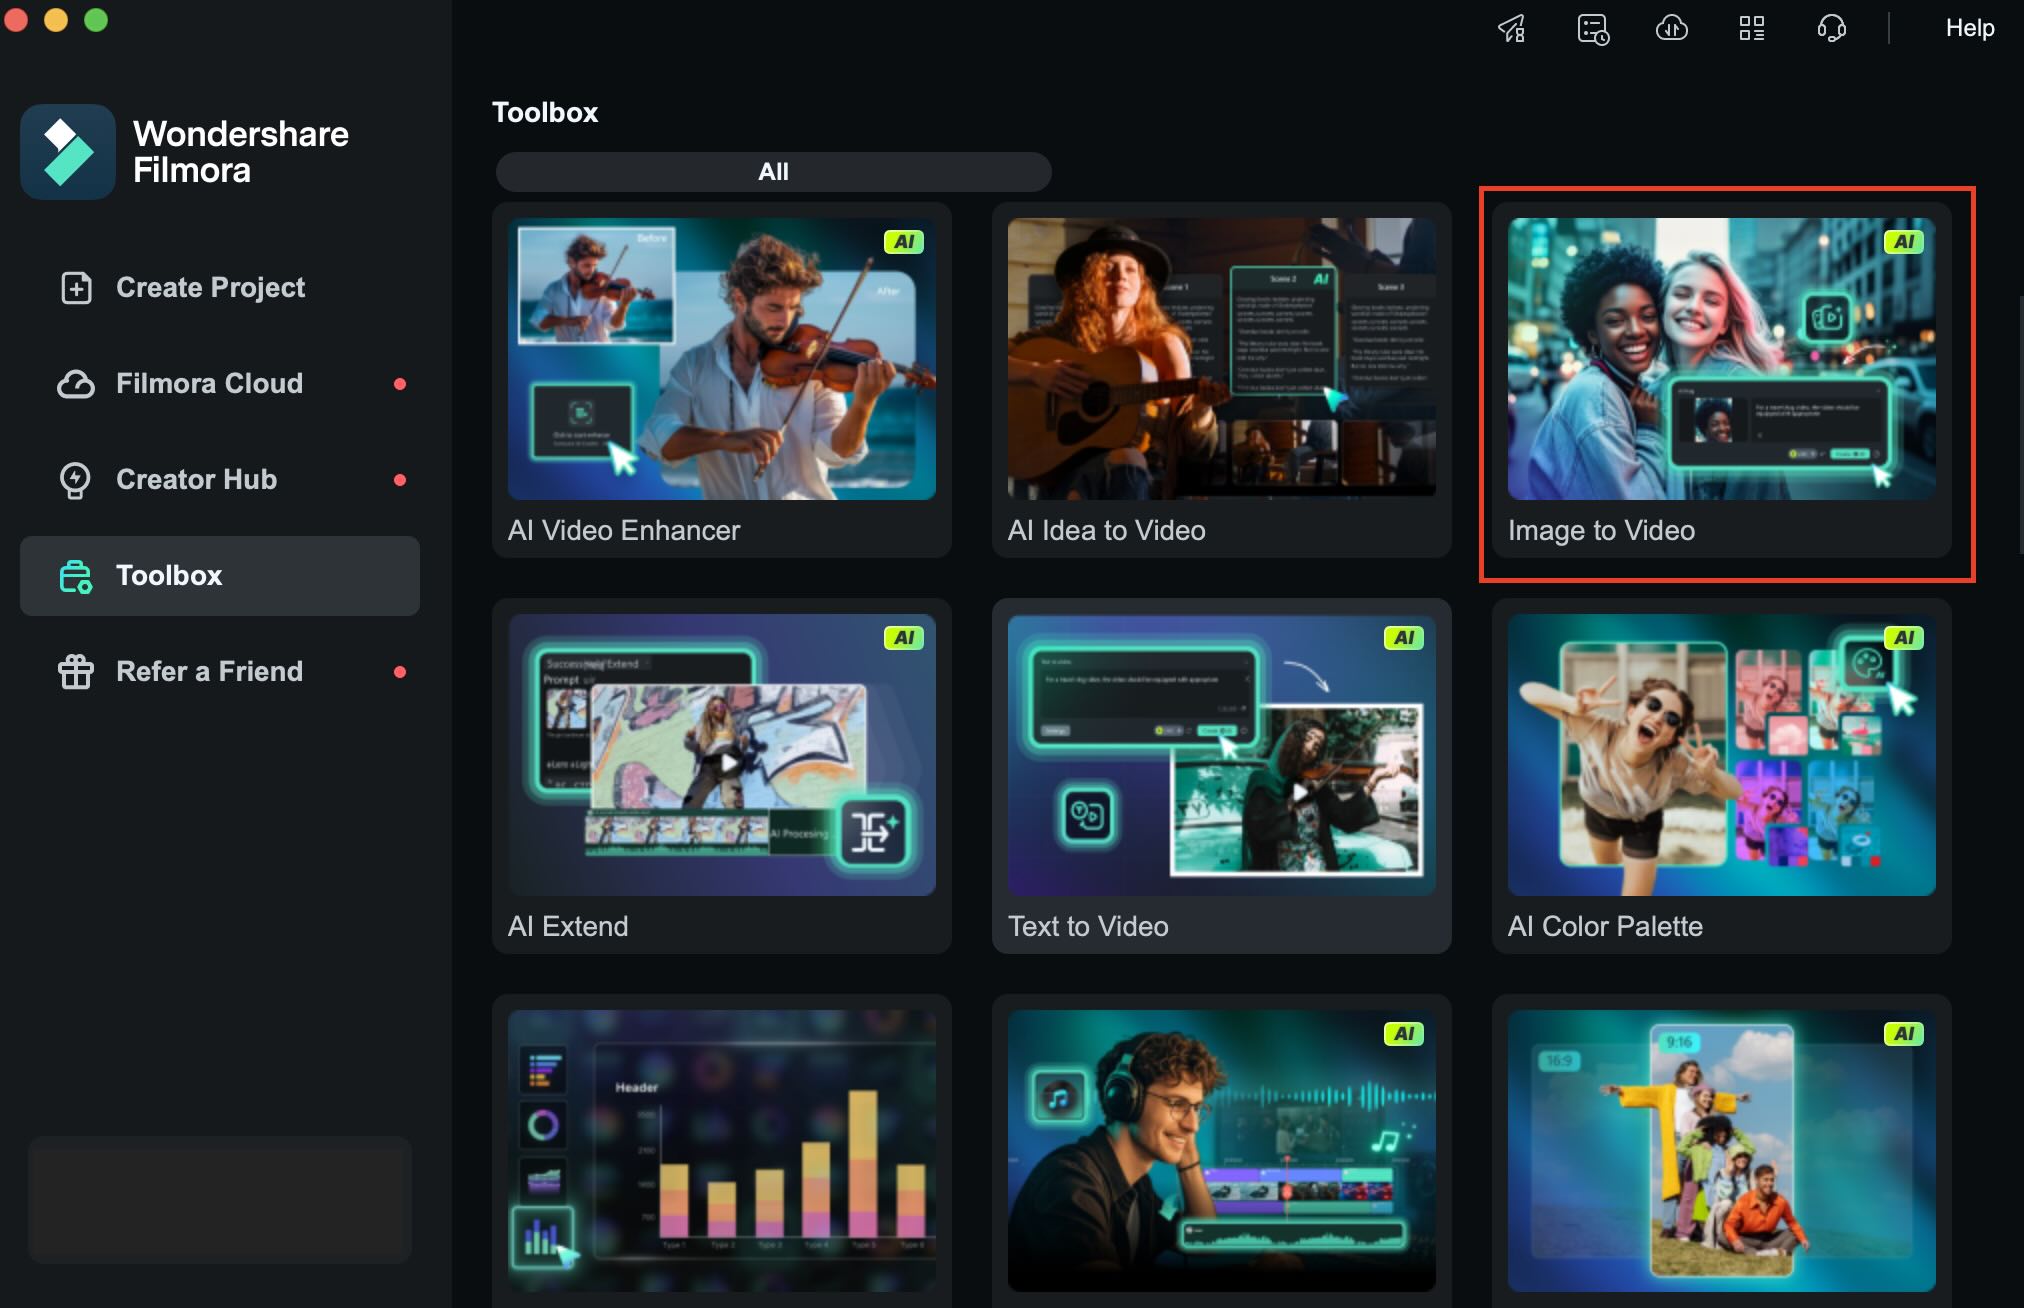Image resolution: width=2024 pixels, height=1308 pixels.
Task: Select the All filter tab
Action: tap(772, 171)
